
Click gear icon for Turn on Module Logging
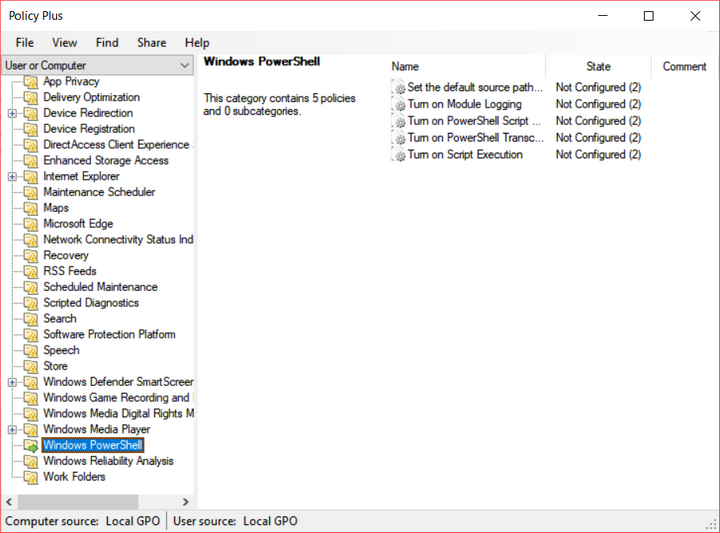399,105
